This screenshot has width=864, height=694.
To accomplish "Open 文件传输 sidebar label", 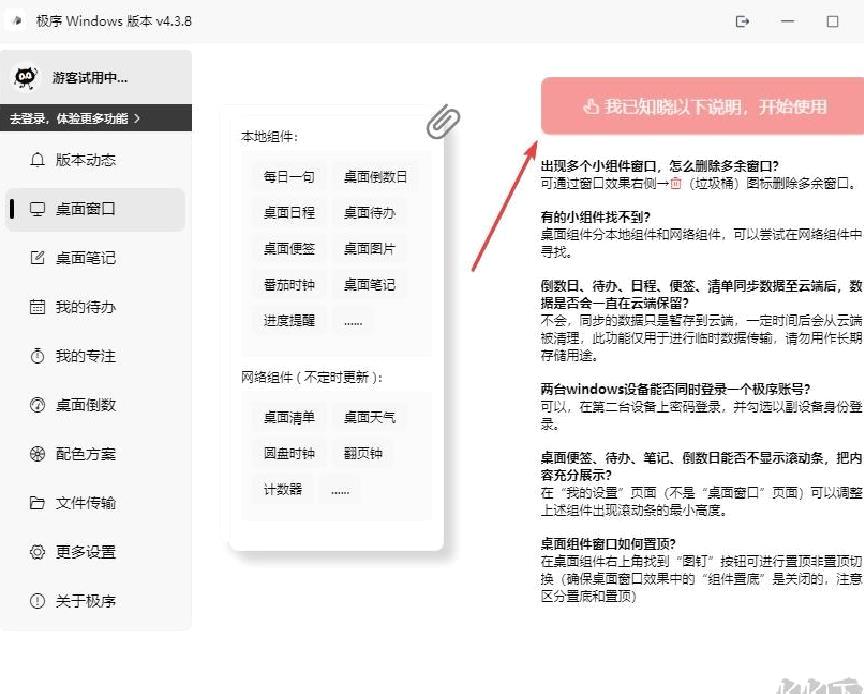I will (x=85, y=503).
